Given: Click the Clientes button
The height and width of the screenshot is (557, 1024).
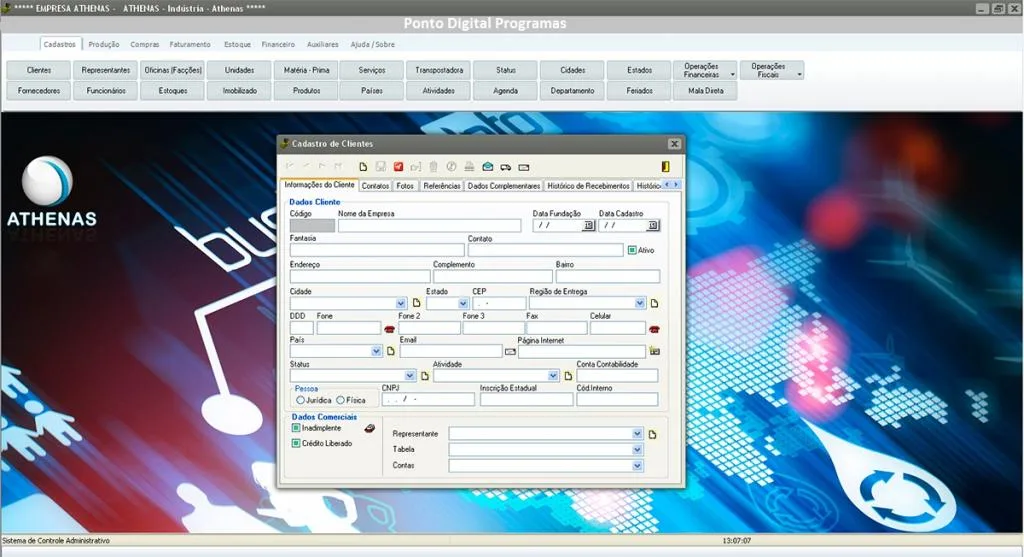Looking at the screenshot, I should 39,70.
